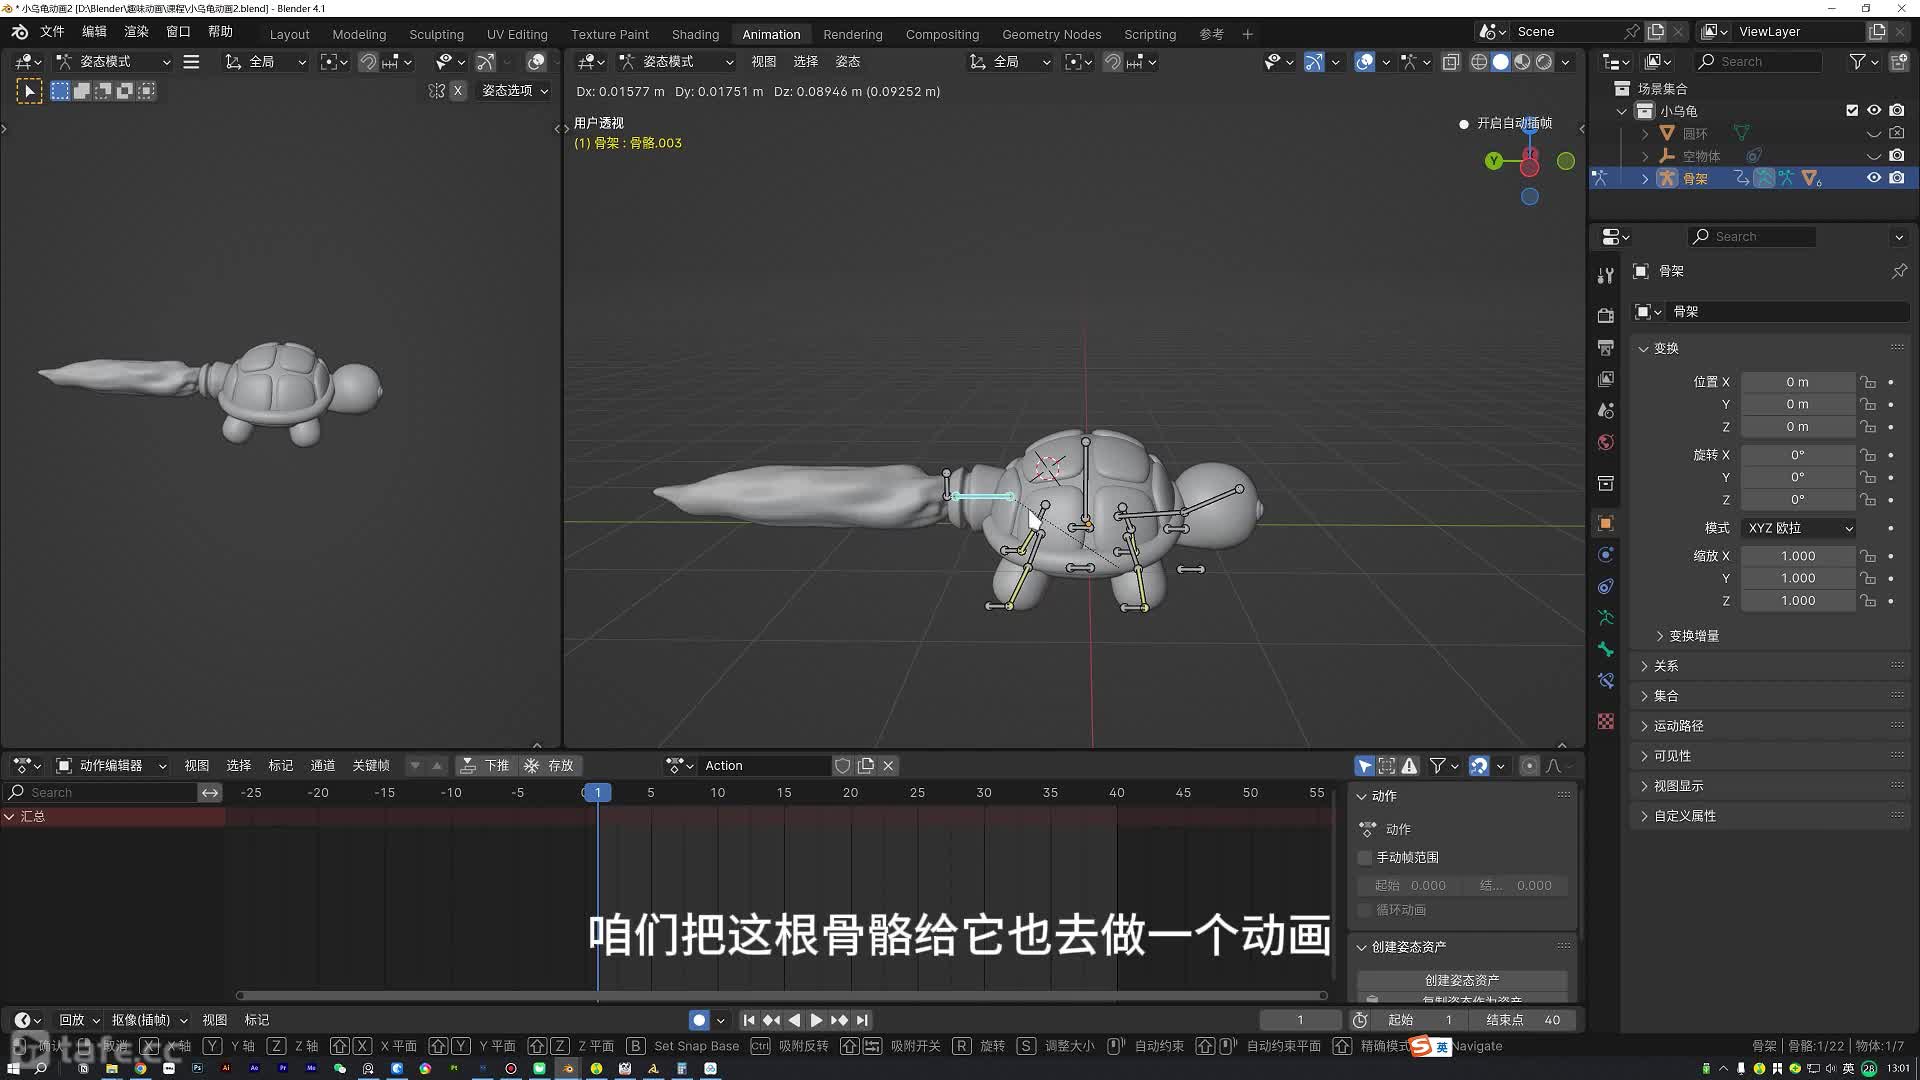Expand the 自定义属性 panel
1920x1080 pixels.
pyautogui.click(x=1684, y=816)
